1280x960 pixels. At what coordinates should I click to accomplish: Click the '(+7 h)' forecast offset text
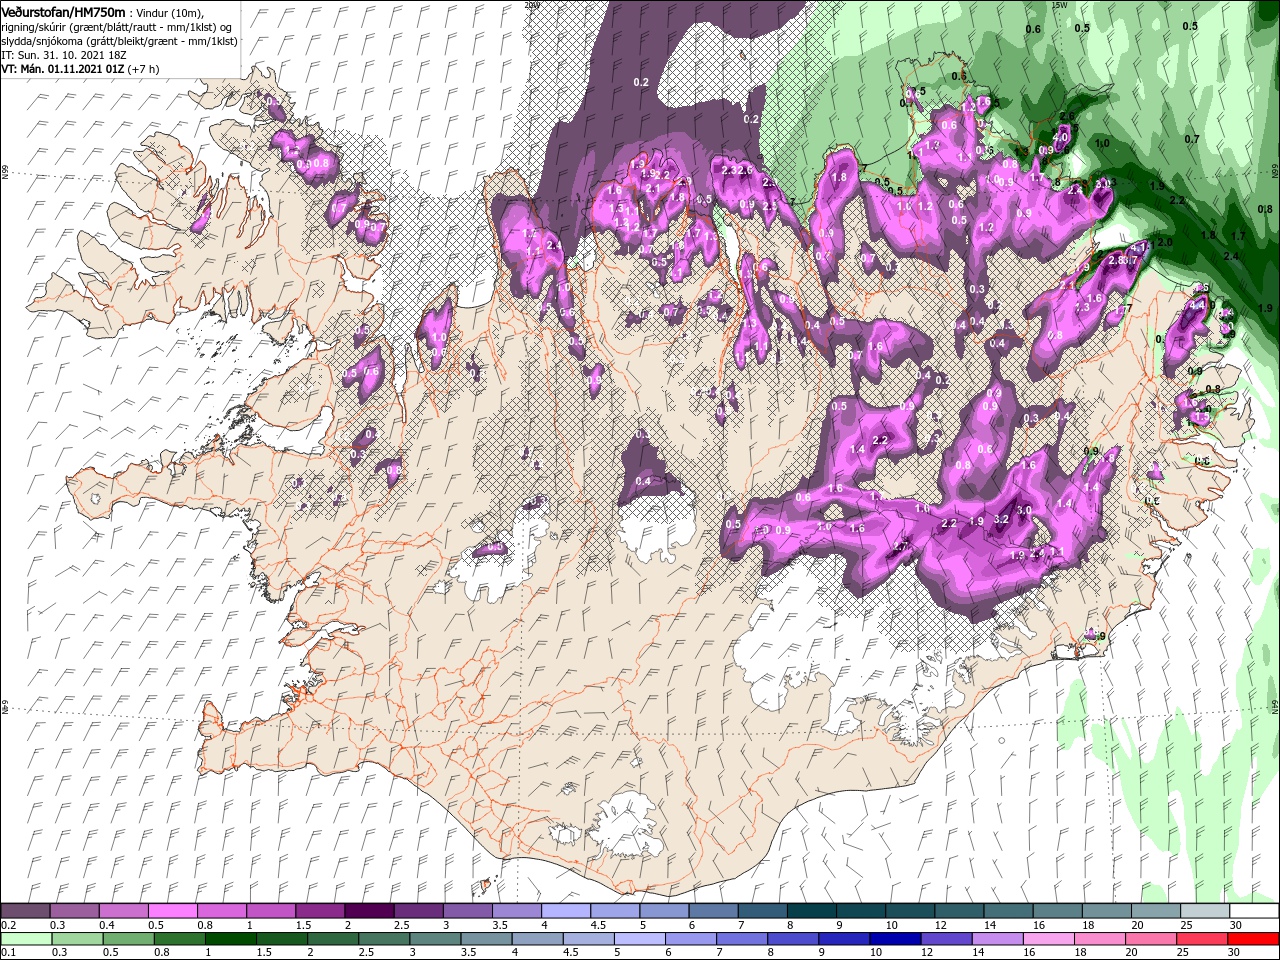(x=144, y=70)
